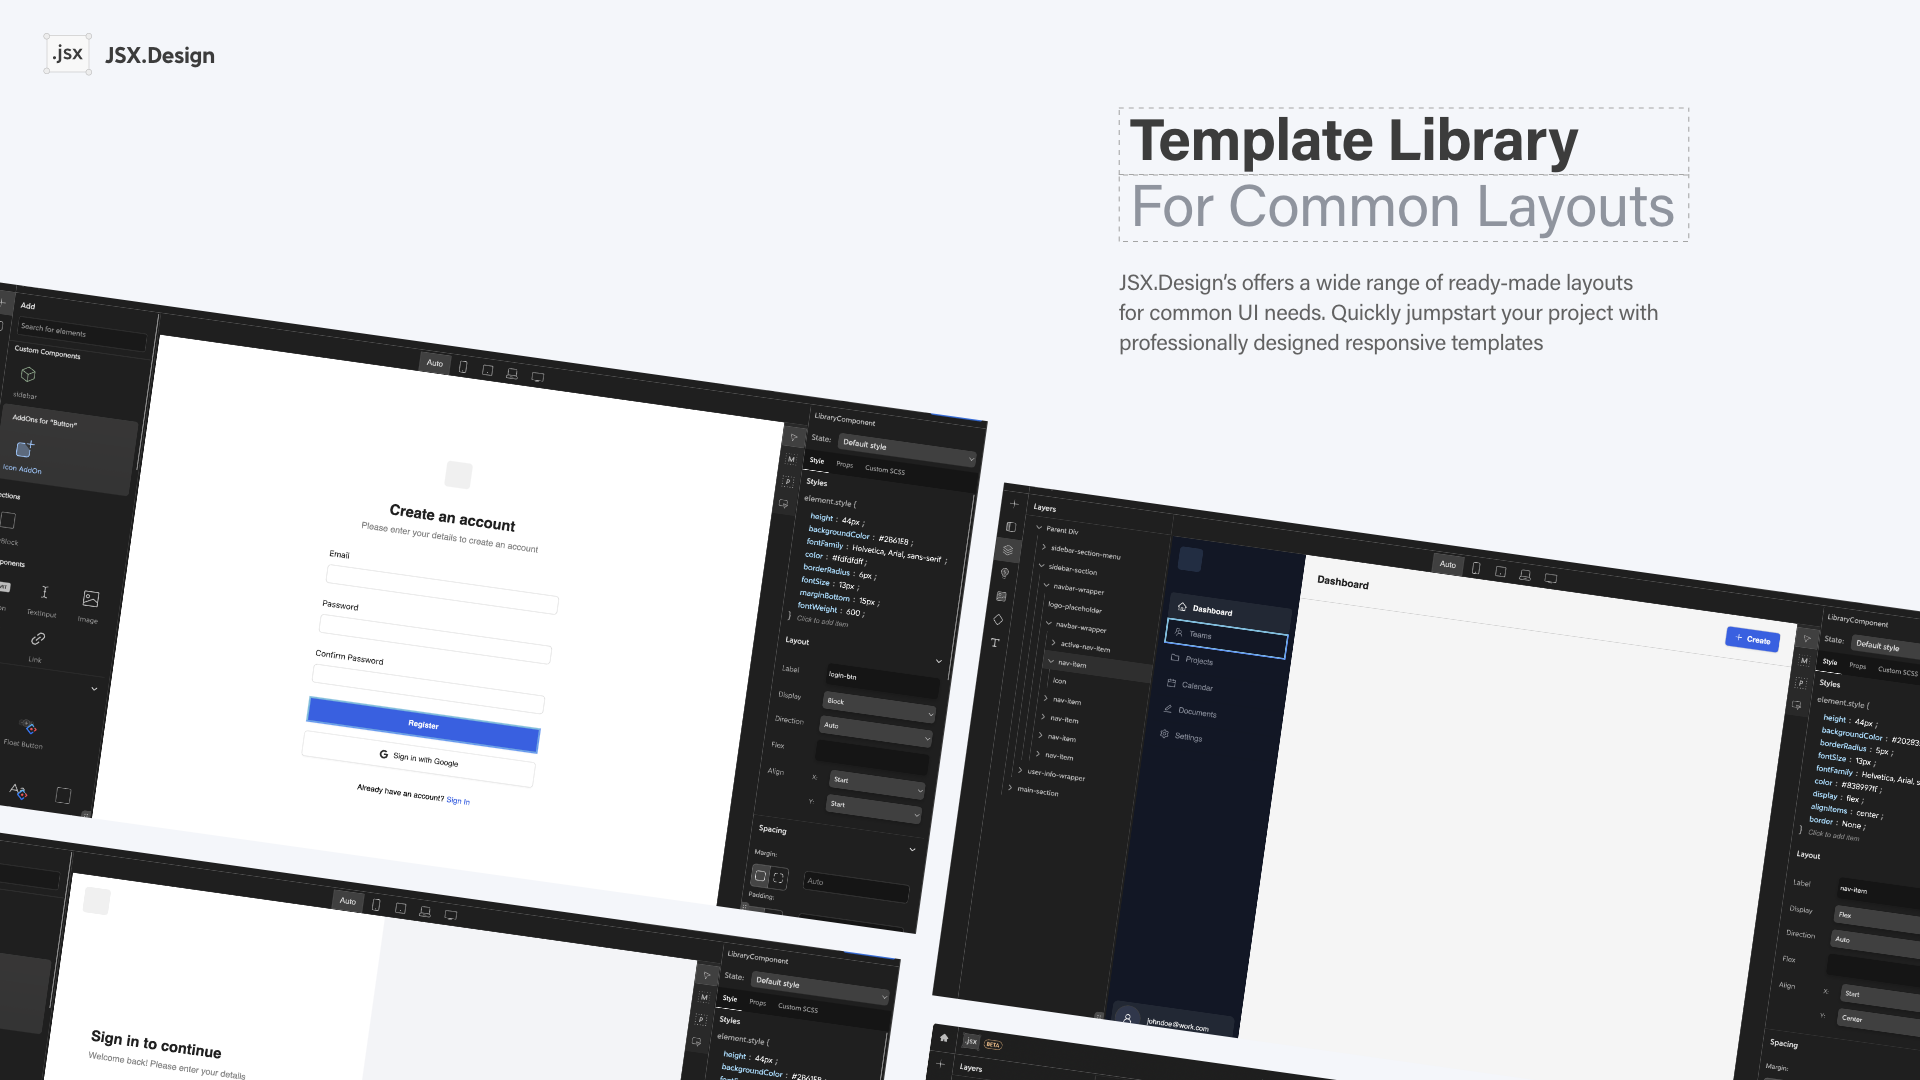The height and width of the screenshot is (1080, 1920).
Task: Collapse the Parent Div layer
Action: coord(1039,528)
